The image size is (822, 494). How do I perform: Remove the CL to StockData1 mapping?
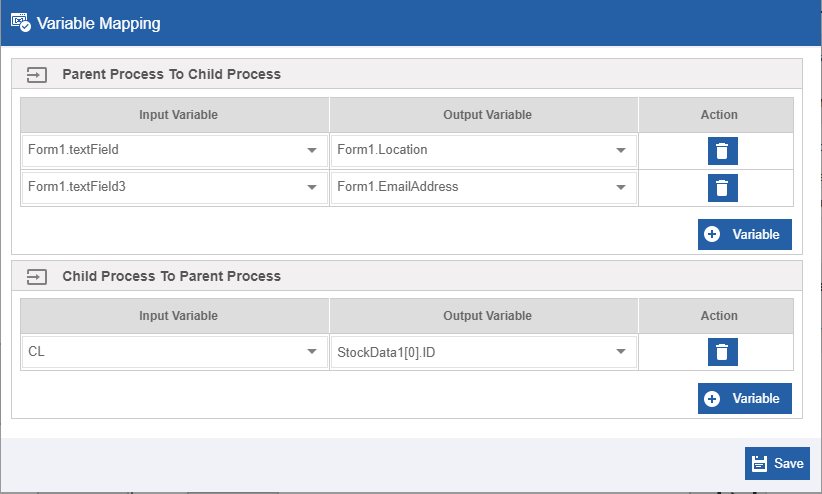click(722, 352)
